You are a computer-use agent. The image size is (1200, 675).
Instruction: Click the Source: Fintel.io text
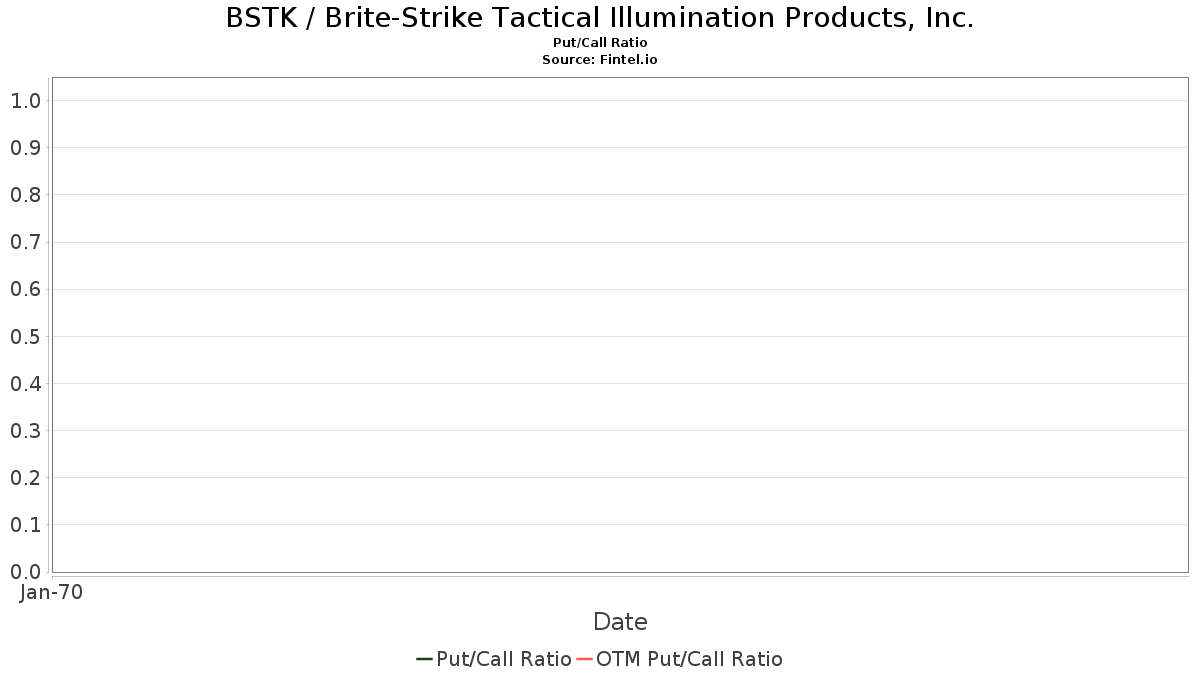[x=600, y=60]
